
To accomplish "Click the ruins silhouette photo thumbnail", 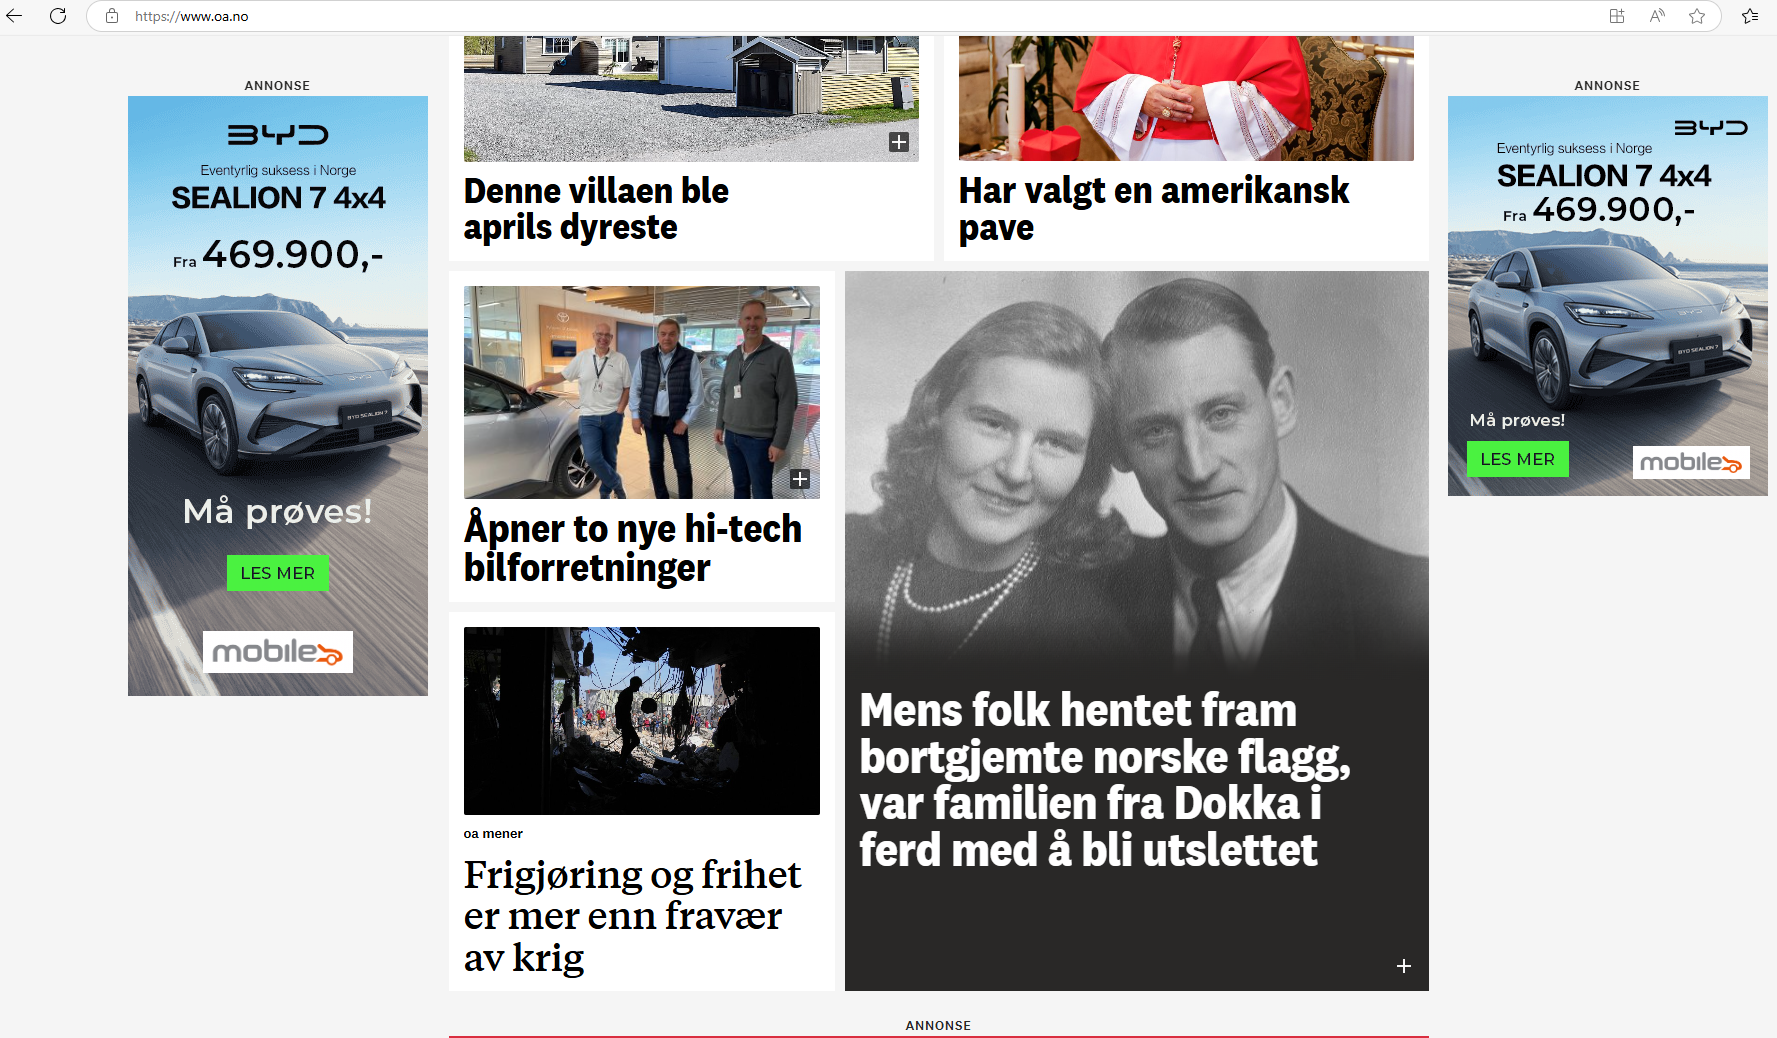I will coord(642,721).
